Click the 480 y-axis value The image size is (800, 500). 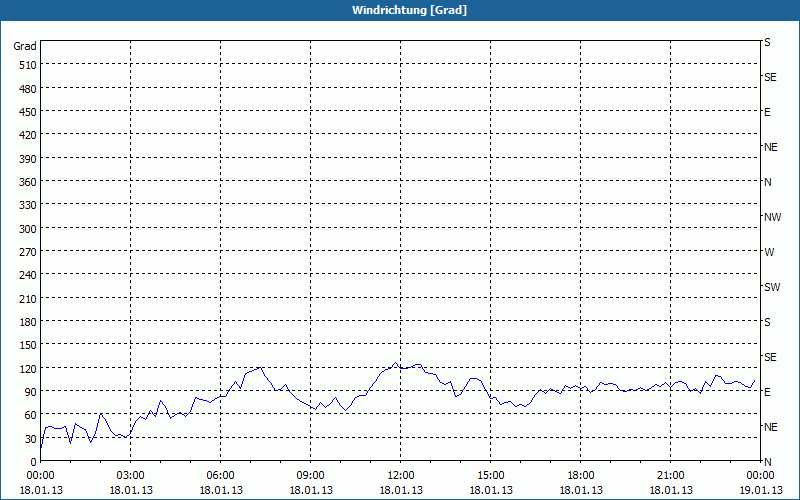(28, 89)
